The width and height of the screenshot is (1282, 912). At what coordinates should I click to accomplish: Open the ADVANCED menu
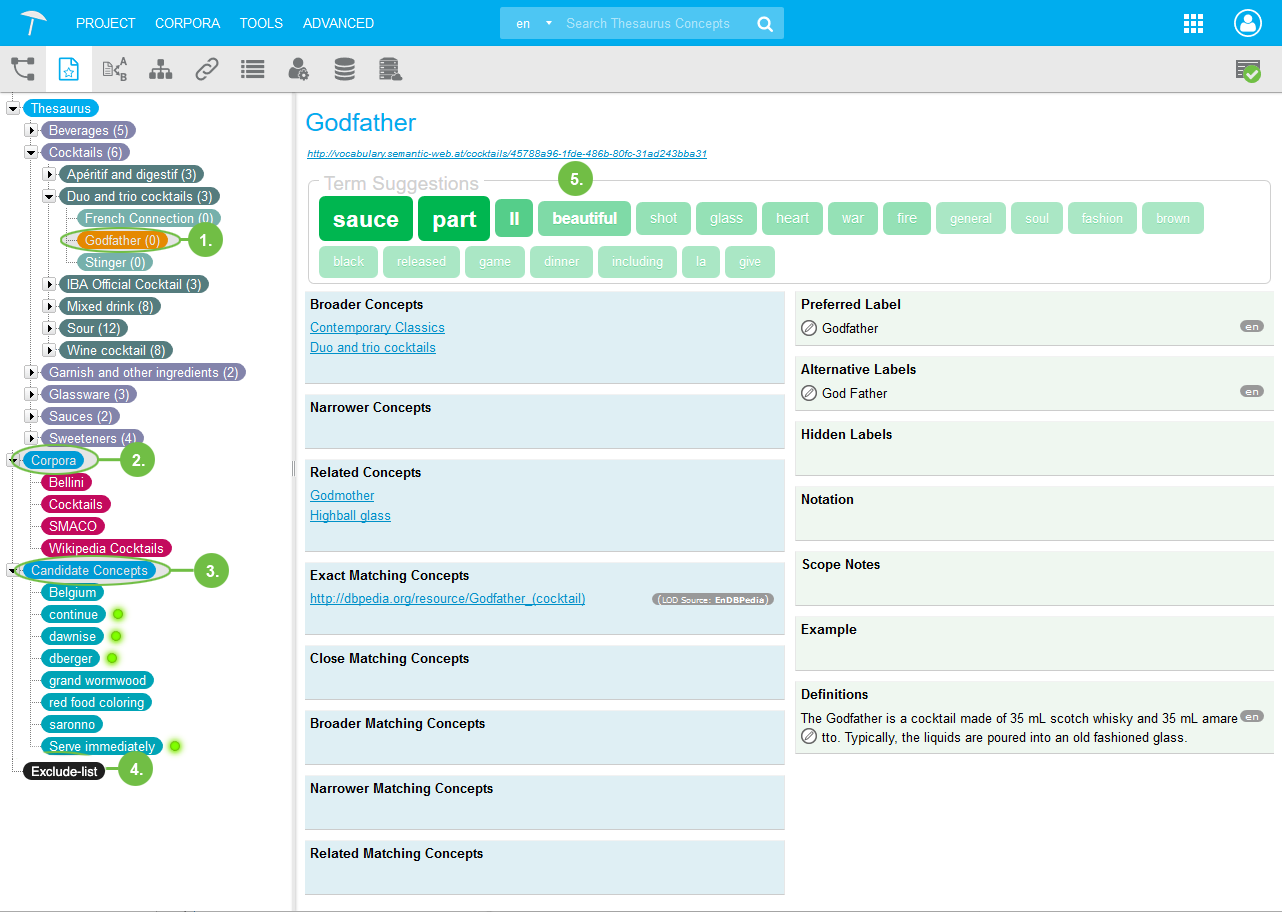click(x=338, y=23)
